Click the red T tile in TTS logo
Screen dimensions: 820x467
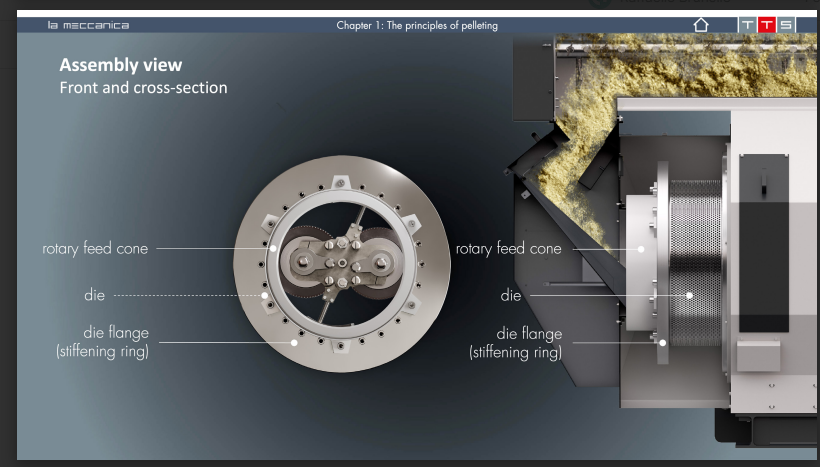(767, 25)
